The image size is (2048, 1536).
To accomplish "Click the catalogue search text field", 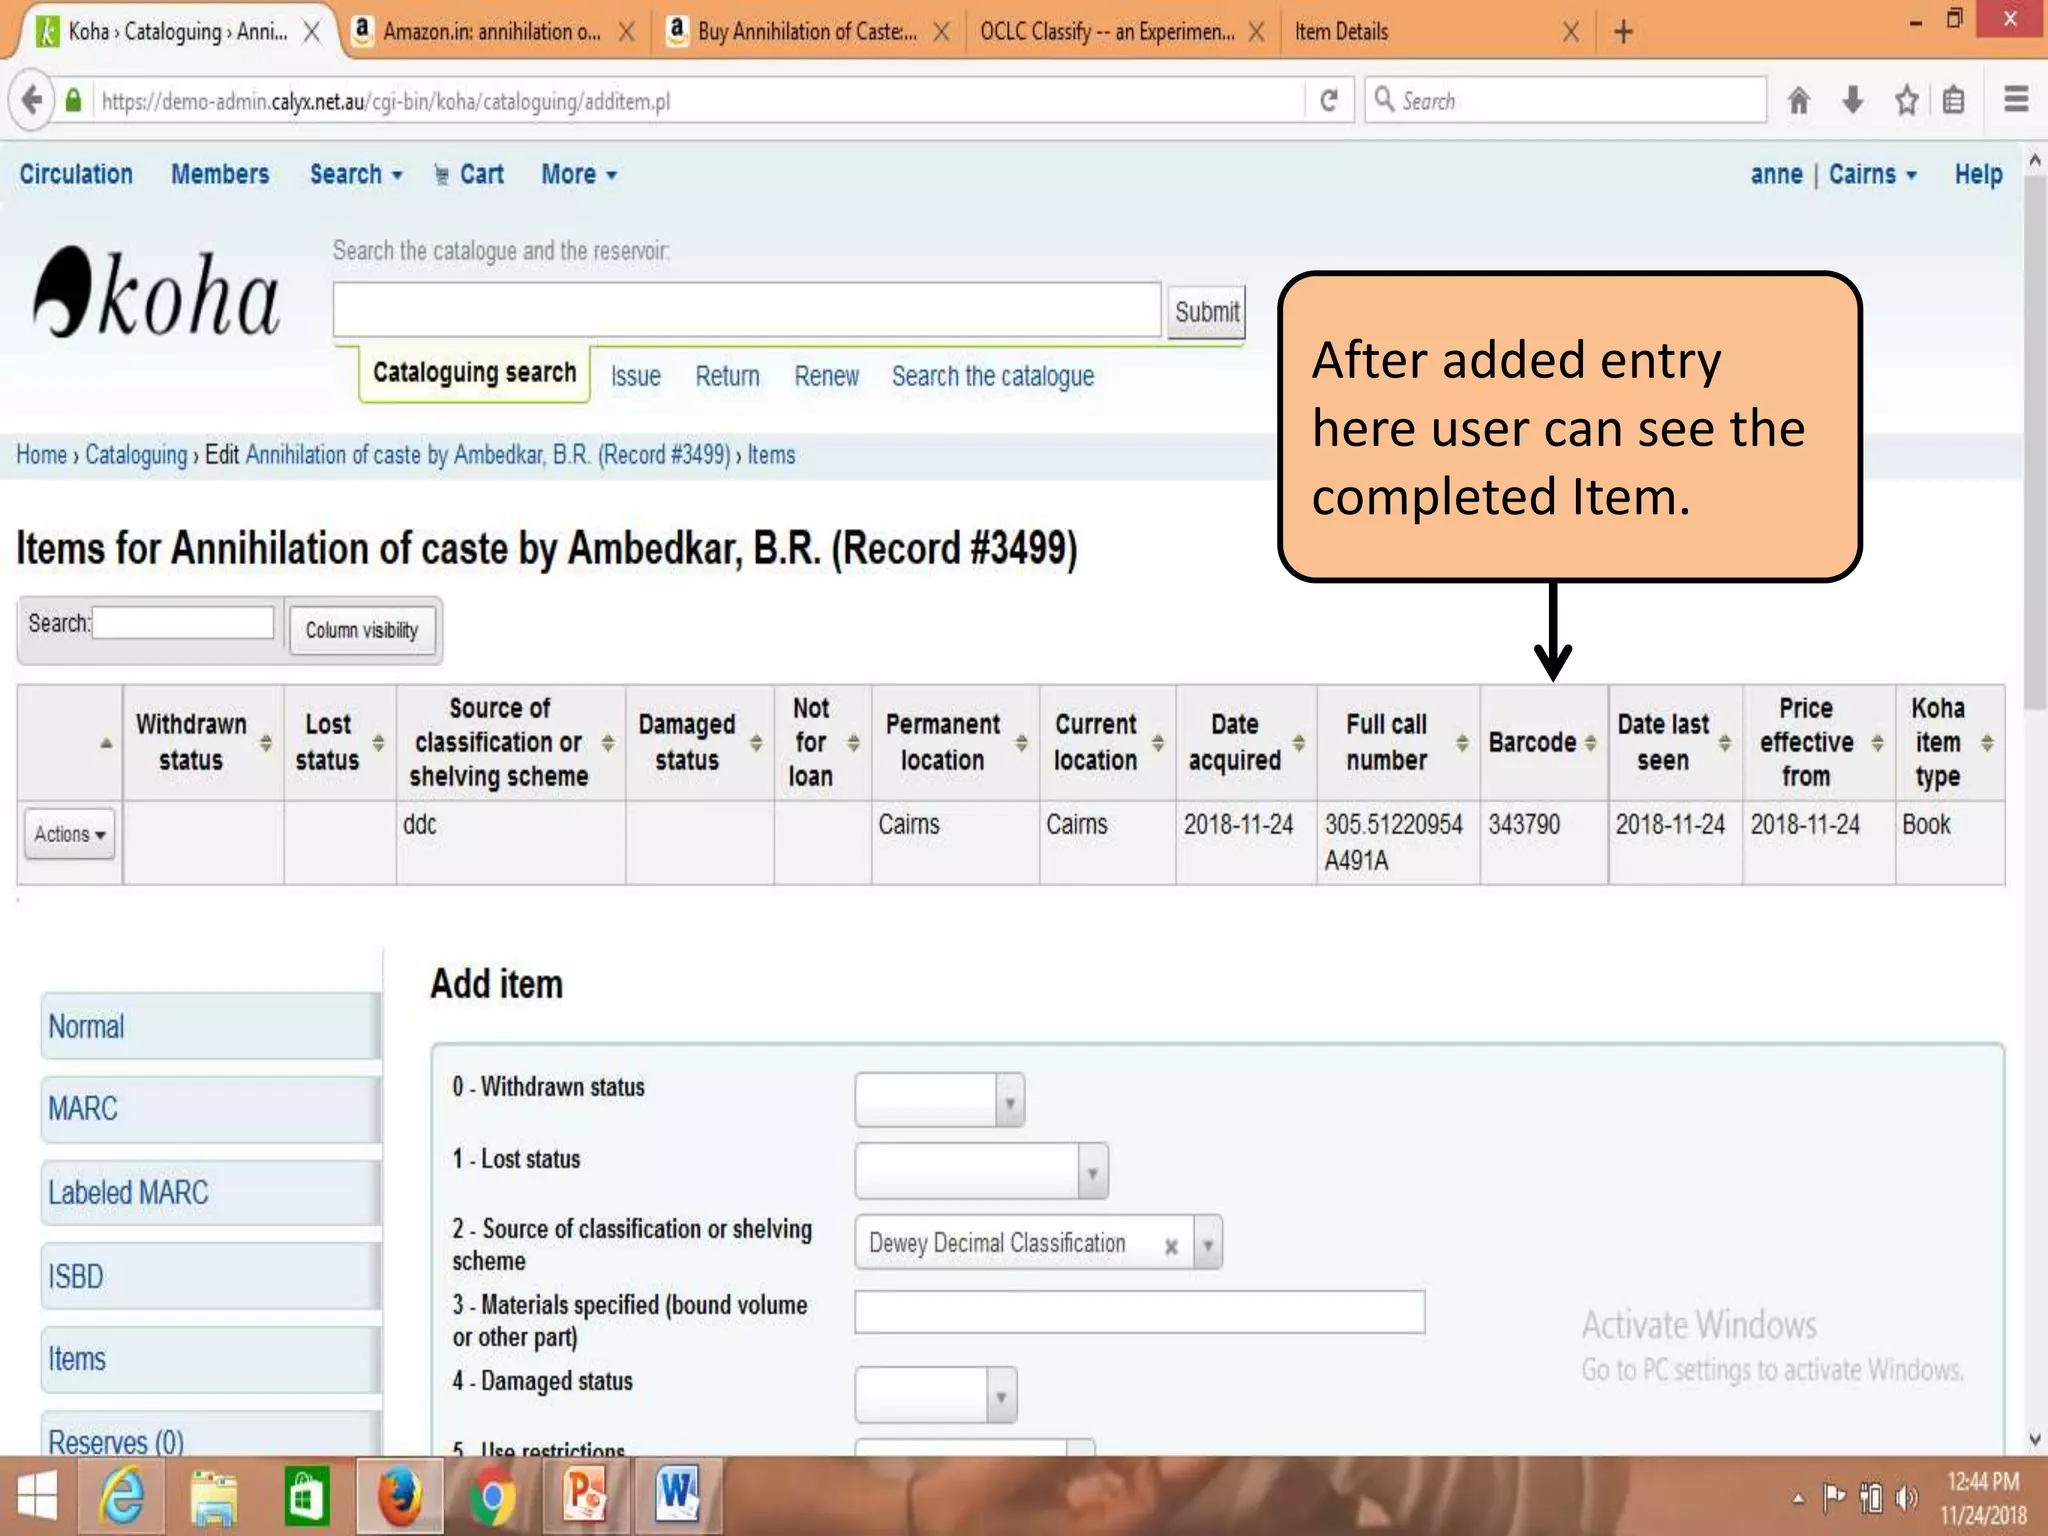I will [x=747, y=310].
